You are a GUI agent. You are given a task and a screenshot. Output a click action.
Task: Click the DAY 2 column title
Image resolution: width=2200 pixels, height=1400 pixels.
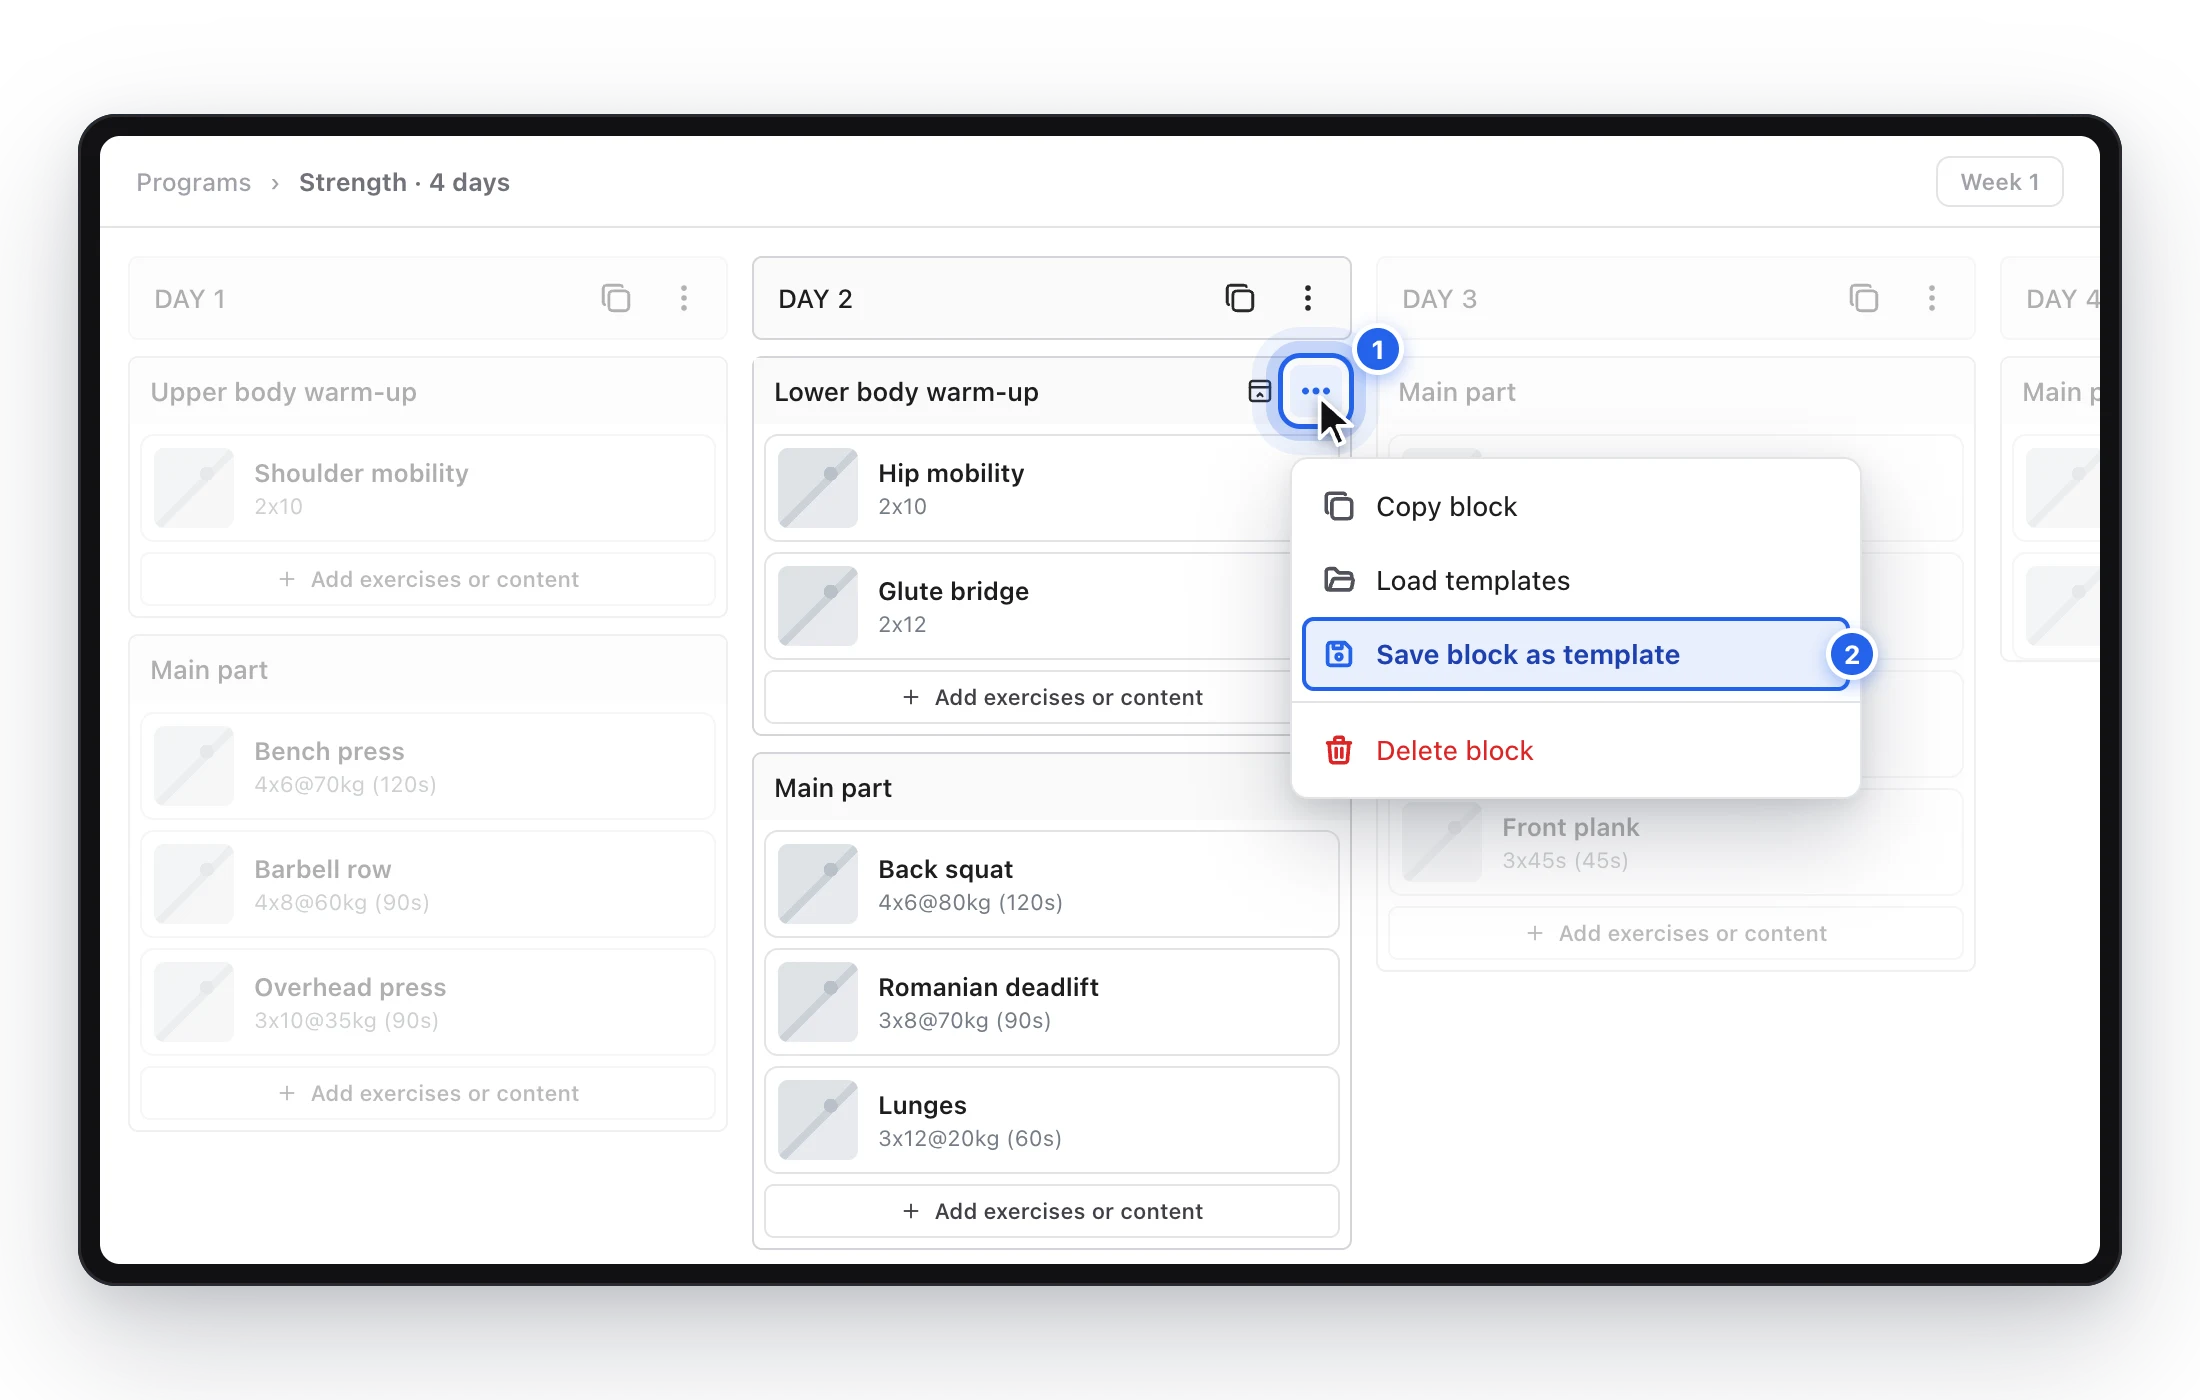[815, 299]
